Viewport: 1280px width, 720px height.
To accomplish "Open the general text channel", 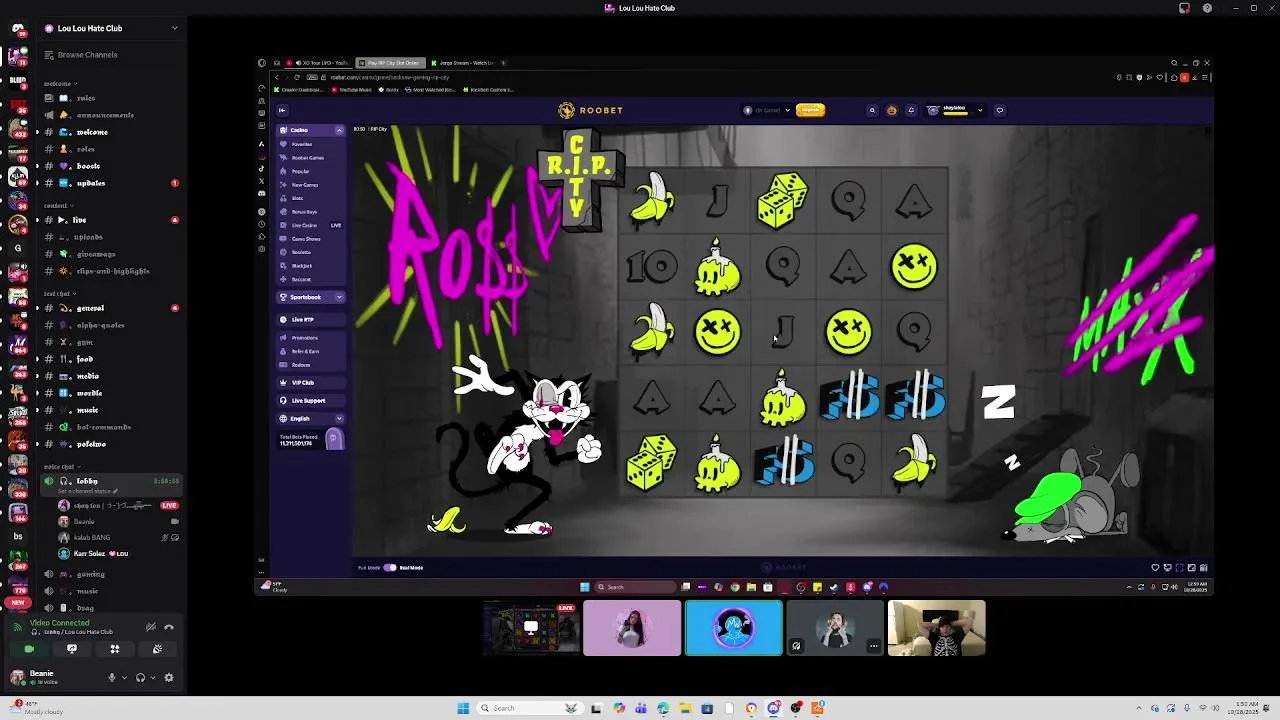I will [x=110, y=308].
